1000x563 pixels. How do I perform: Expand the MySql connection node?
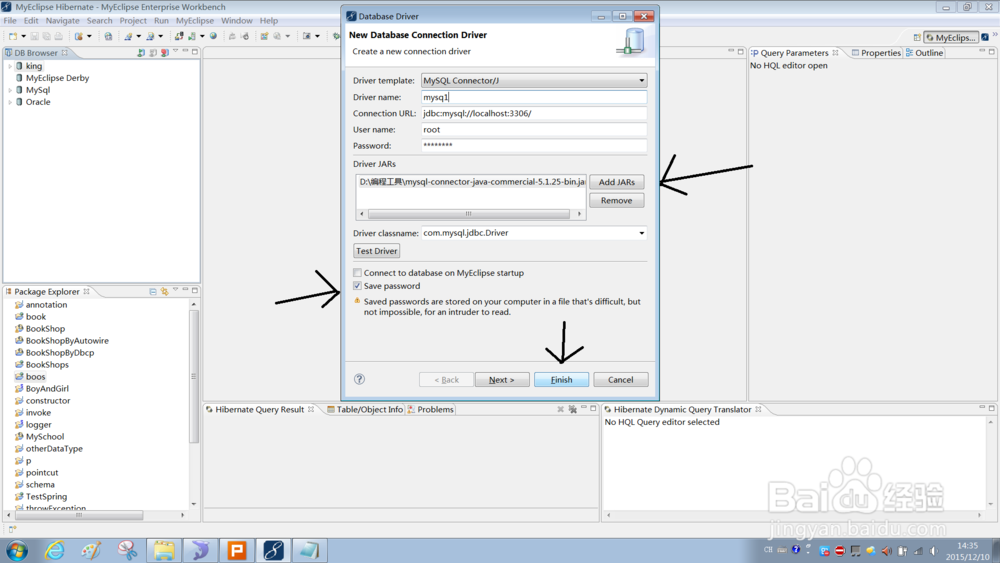click(10, 91)
